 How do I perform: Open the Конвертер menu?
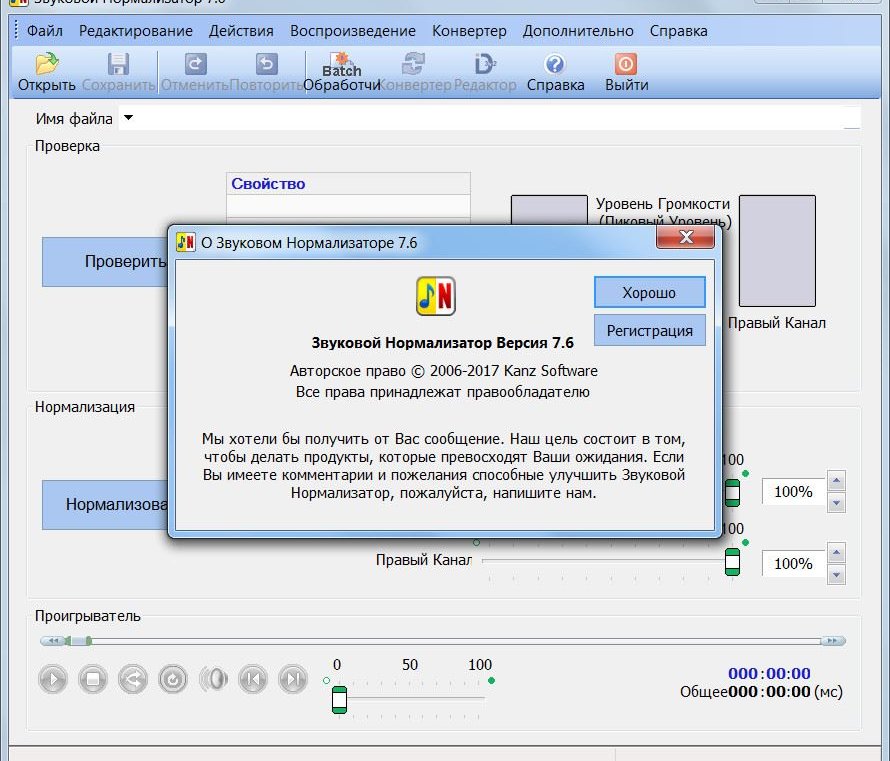click(469, 31)
